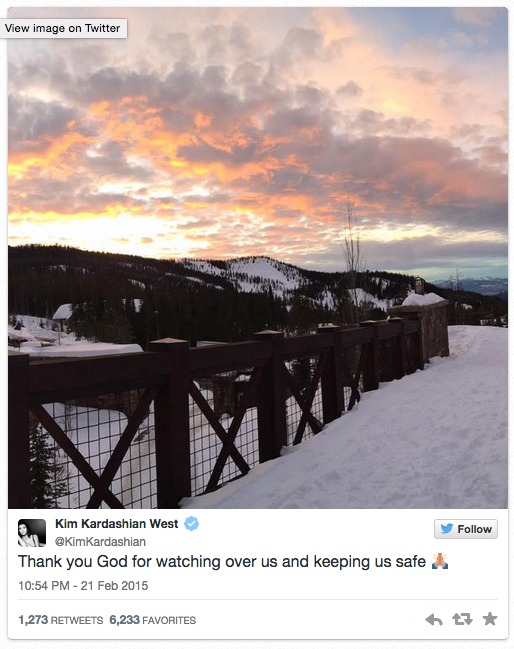Click the 10:54 PM timestamp
The image size is (514, 649).
43,586
